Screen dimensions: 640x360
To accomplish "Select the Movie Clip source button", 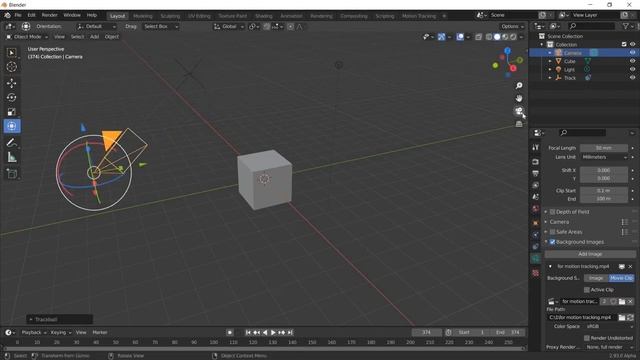I will tap(622, 278).
